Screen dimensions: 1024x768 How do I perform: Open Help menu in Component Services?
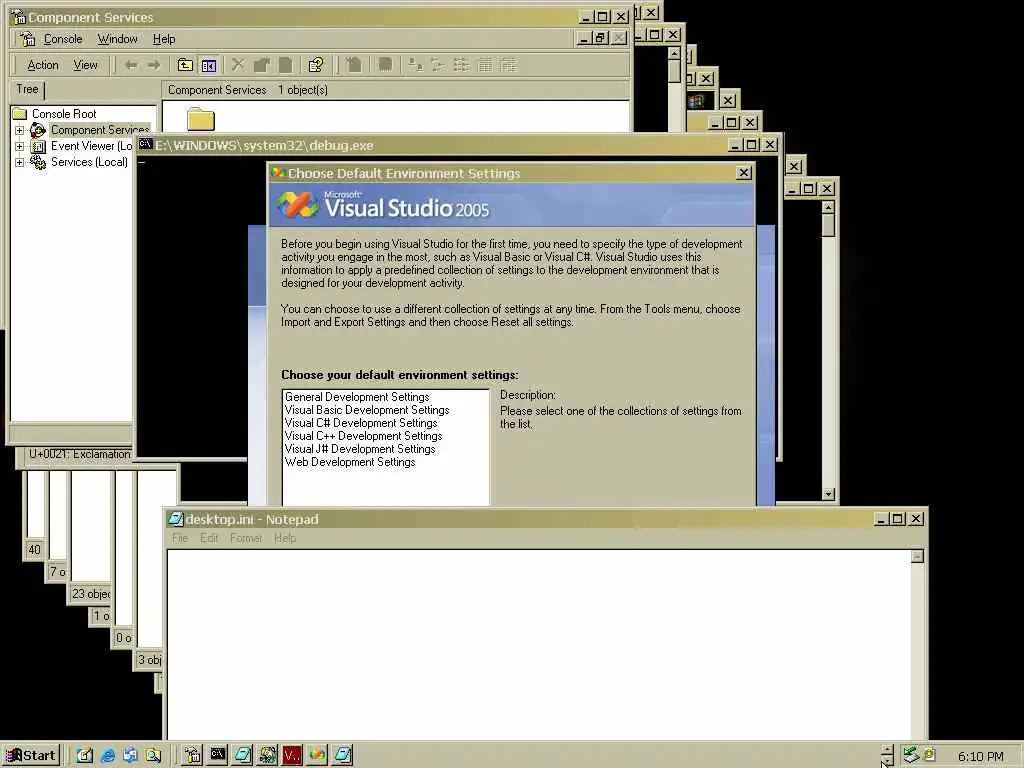(x=164, y=39)
